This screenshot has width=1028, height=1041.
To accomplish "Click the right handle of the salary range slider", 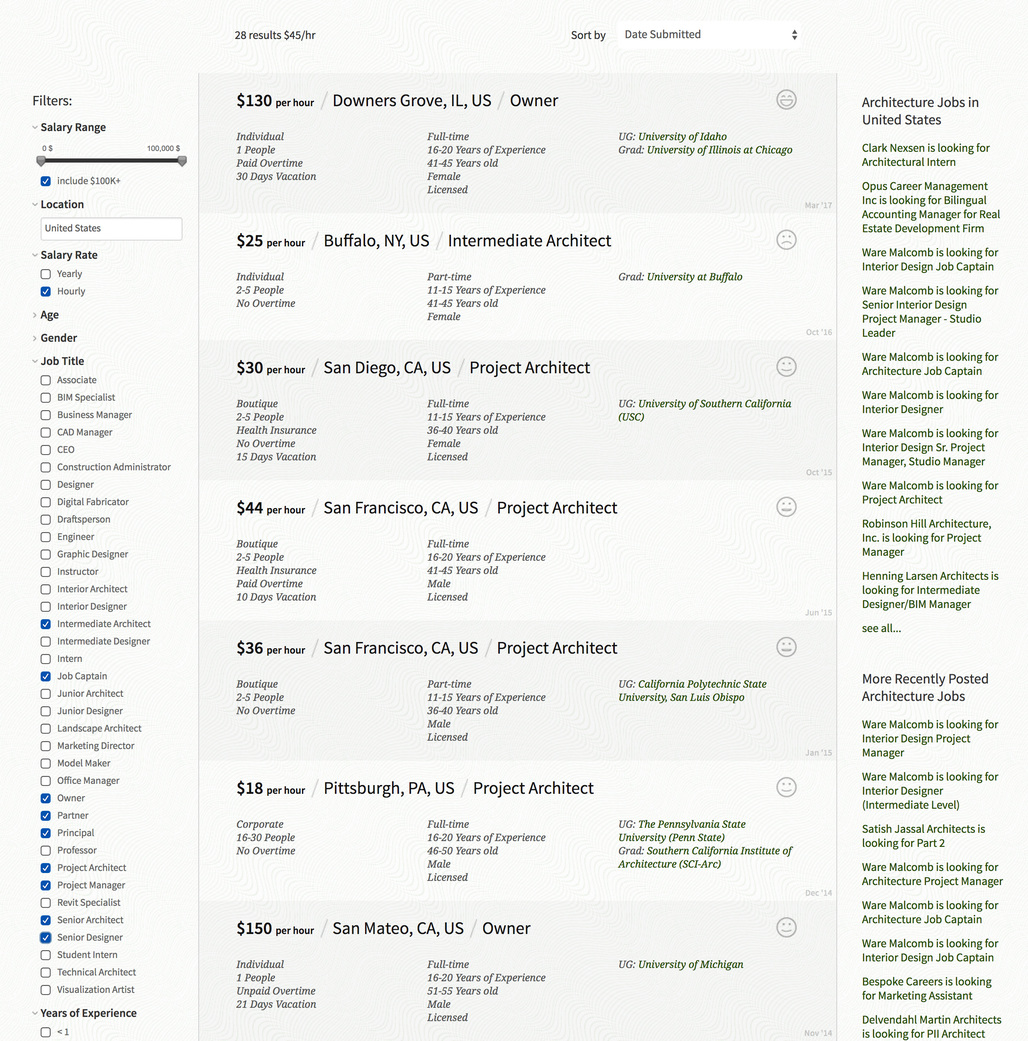I will click(182, 161).
